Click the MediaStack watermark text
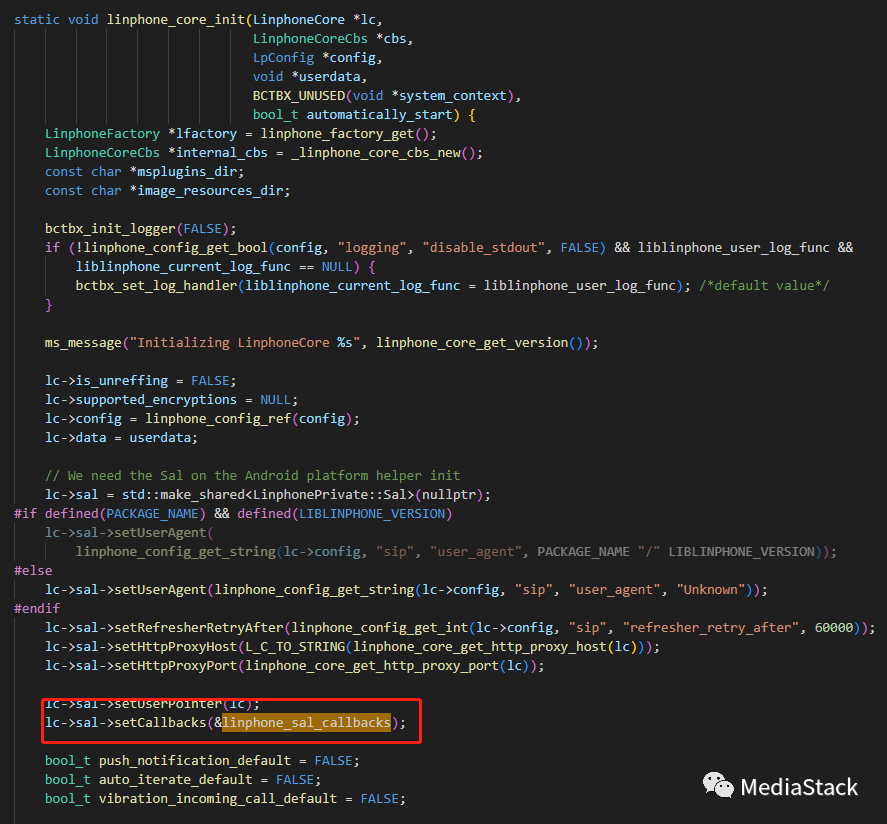The height and width of the screenshot is (824, 887). tap(799, 788)
